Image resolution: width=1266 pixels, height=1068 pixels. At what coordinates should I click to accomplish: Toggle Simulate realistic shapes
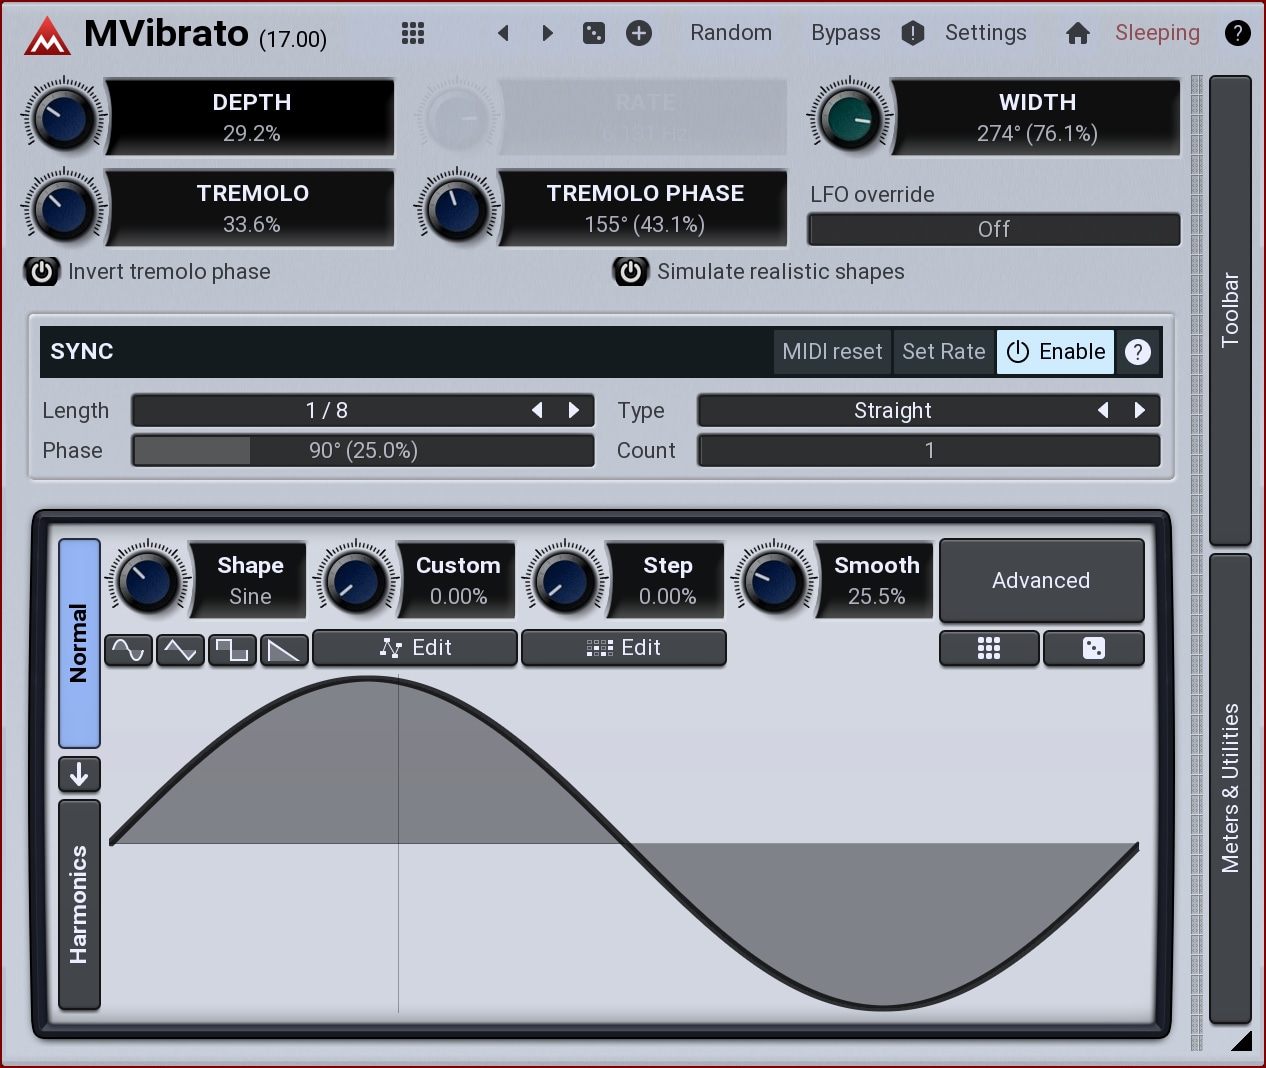pyautogui.click(x=631, y=272)
